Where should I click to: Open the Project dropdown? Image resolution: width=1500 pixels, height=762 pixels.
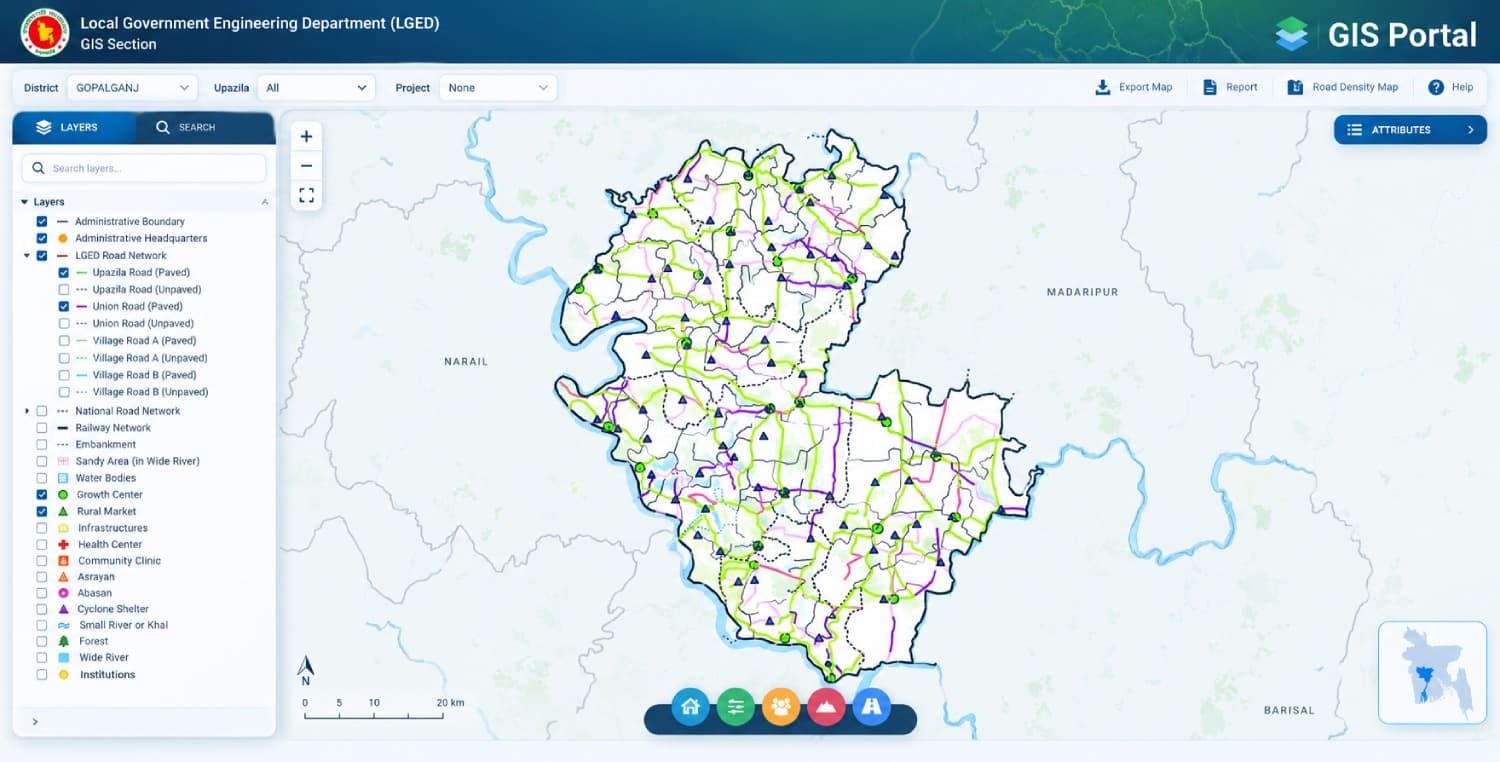(498, 88)
